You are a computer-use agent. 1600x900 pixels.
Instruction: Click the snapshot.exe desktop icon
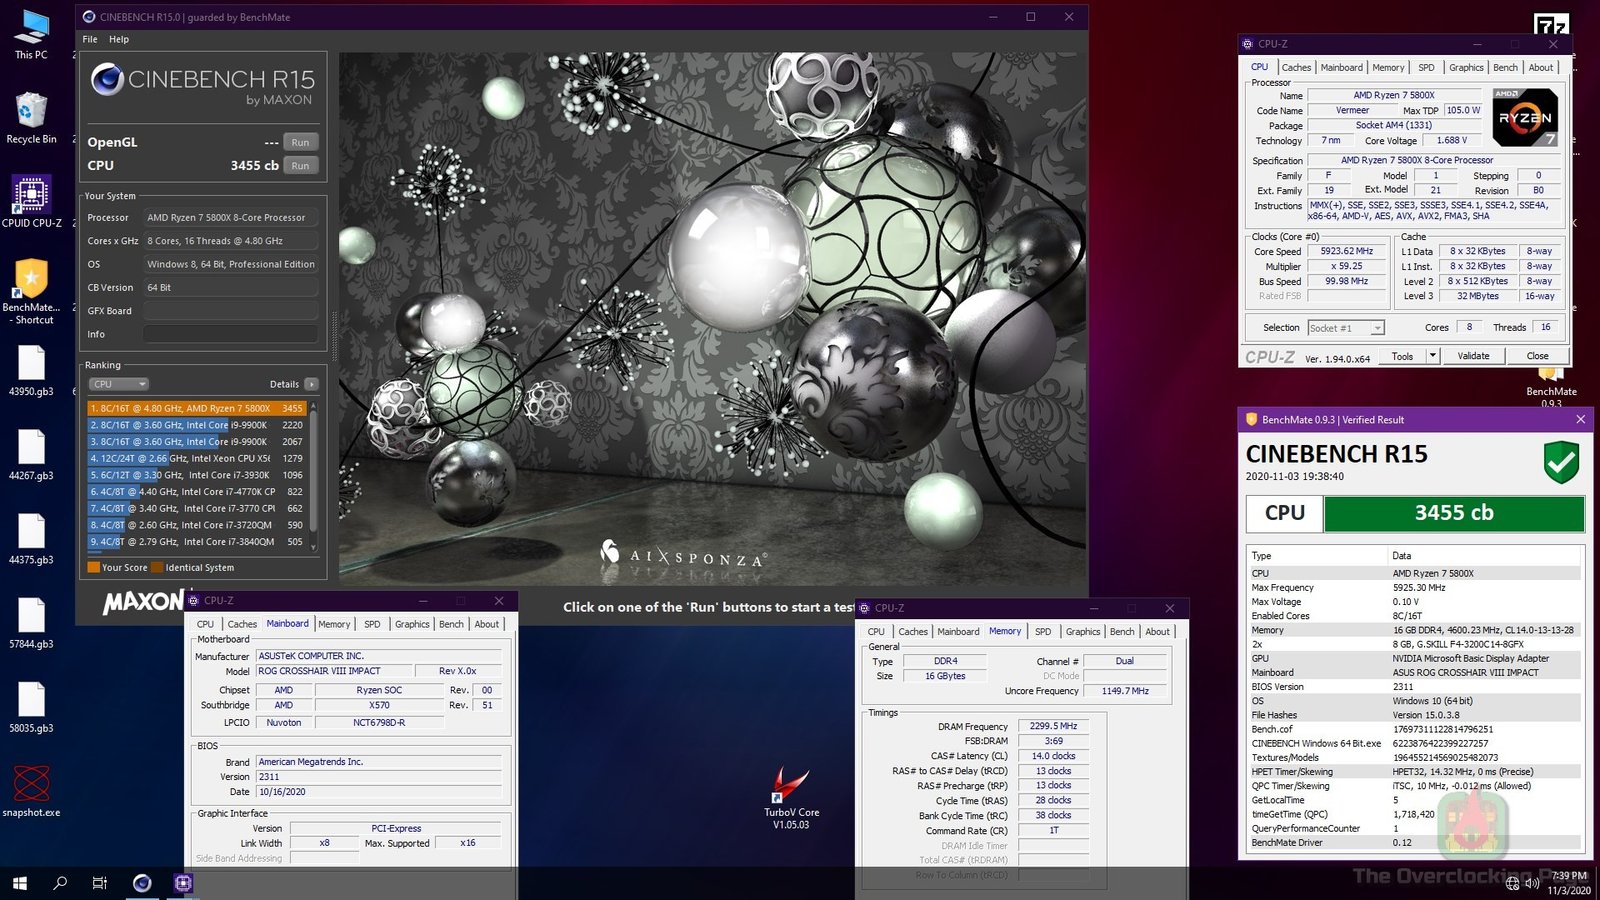31,781
